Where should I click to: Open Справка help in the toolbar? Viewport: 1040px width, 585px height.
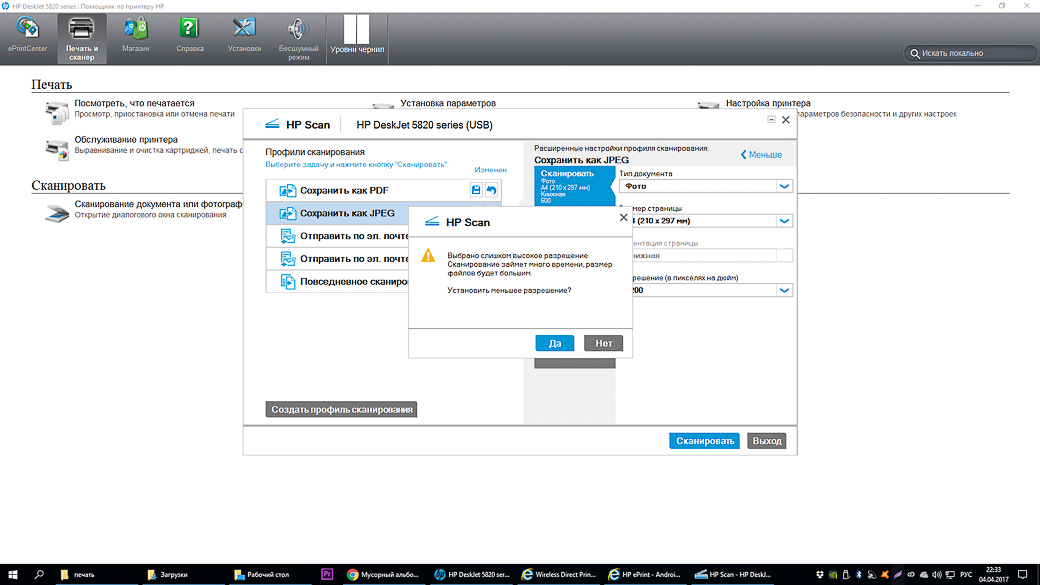pyautogui.click(x=190, y=35)
